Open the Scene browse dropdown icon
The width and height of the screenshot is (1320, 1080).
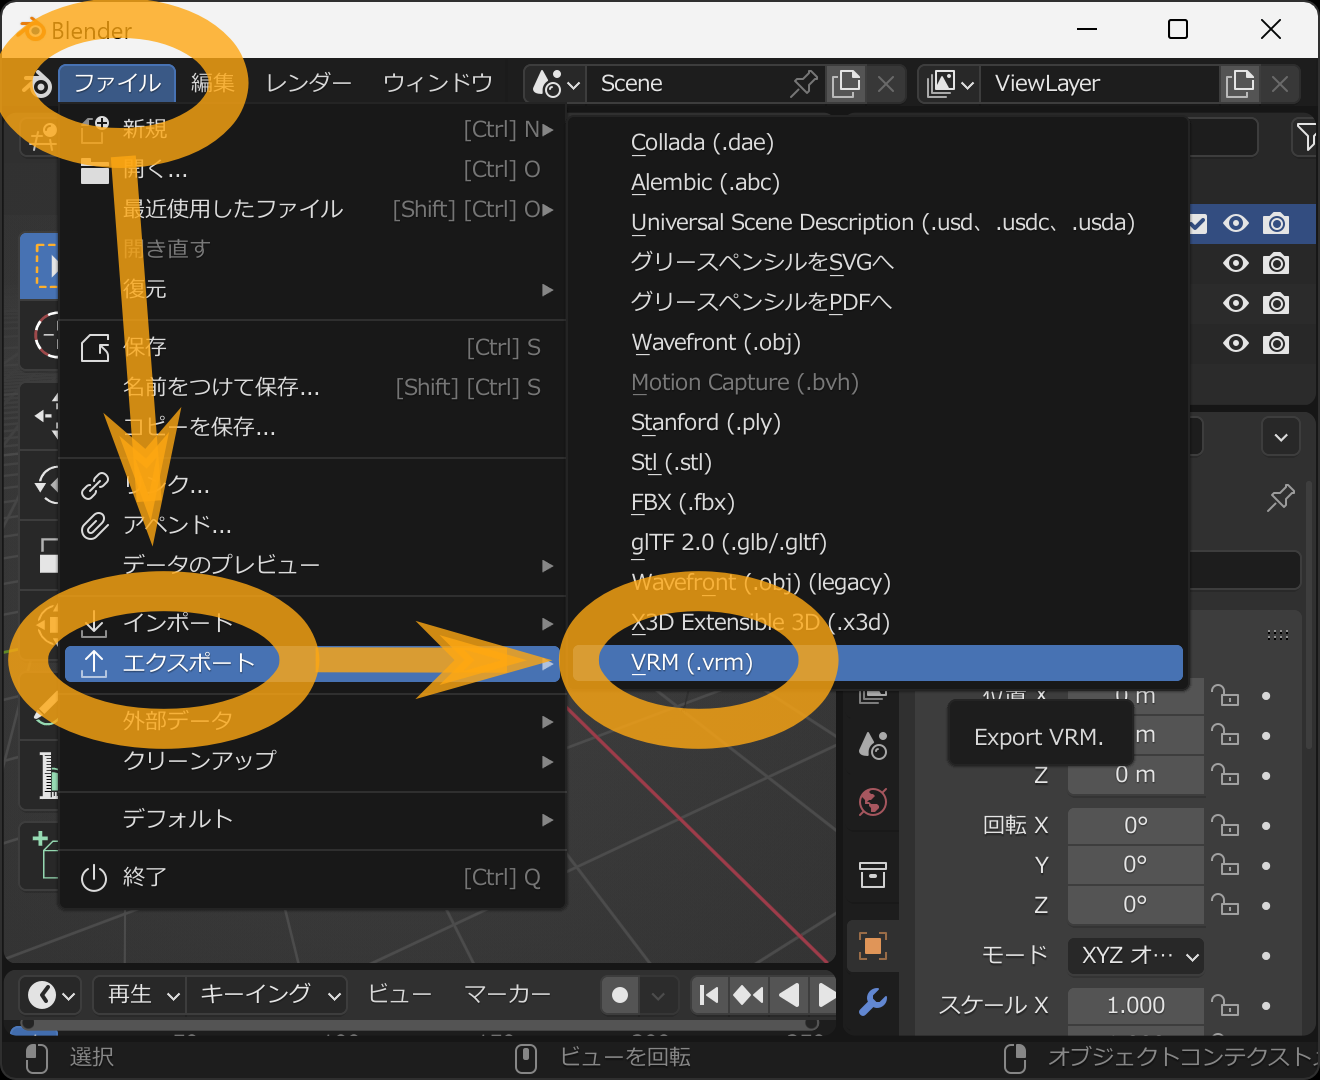pos(555,83)
